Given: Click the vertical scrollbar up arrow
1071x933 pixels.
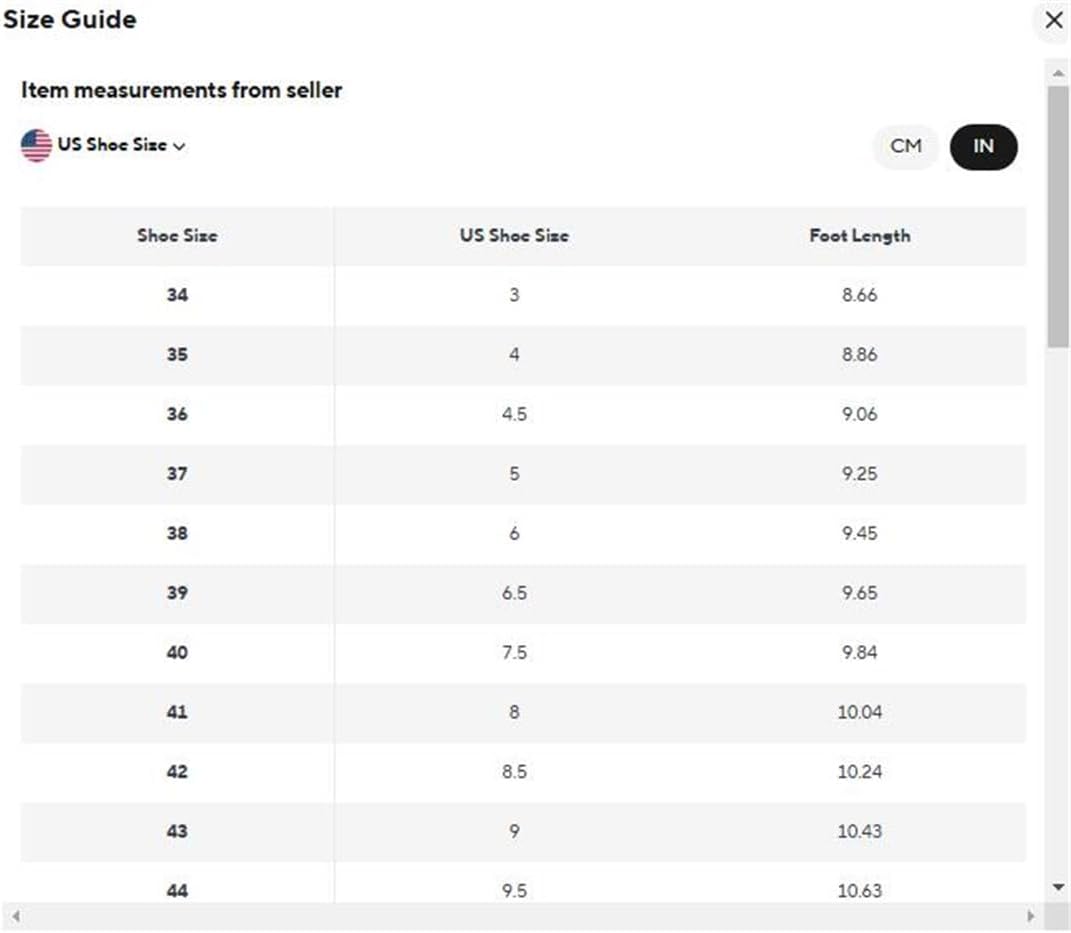Looking at the screenshot, I should (x=1059, y=72).
